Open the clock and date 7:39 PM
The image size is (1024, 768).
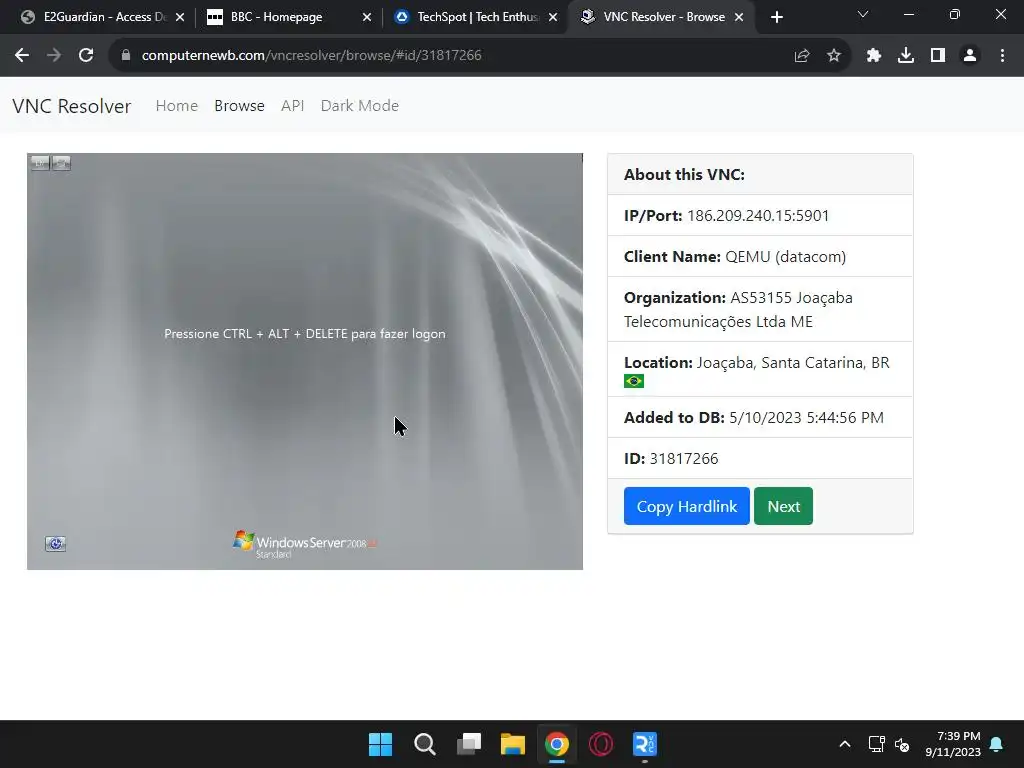click(x=953, y=744)
